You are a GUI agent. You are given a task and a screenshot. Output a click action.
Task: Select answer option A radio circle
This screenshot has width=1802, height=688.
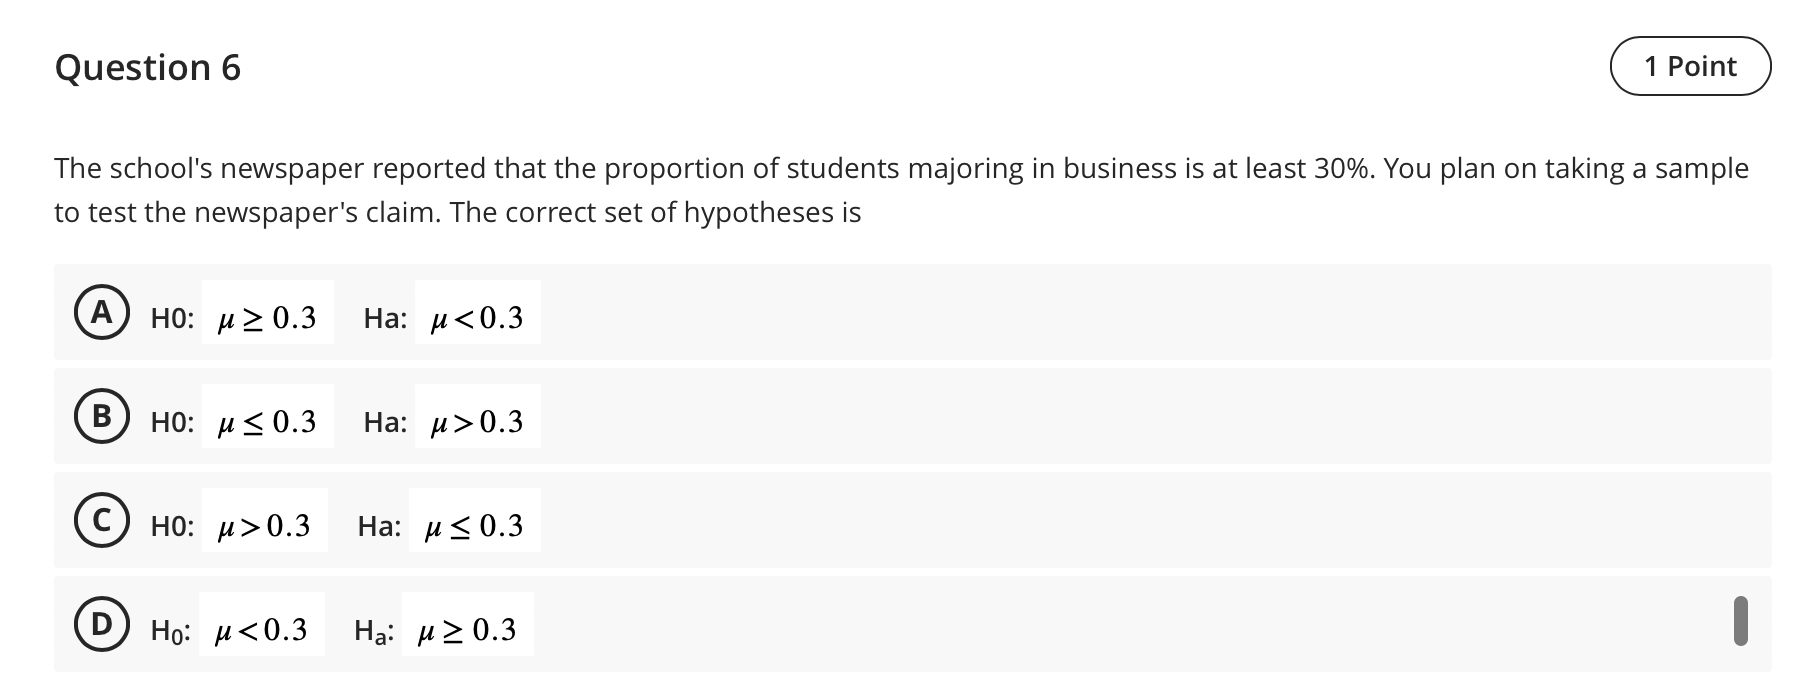coord(101,313)
